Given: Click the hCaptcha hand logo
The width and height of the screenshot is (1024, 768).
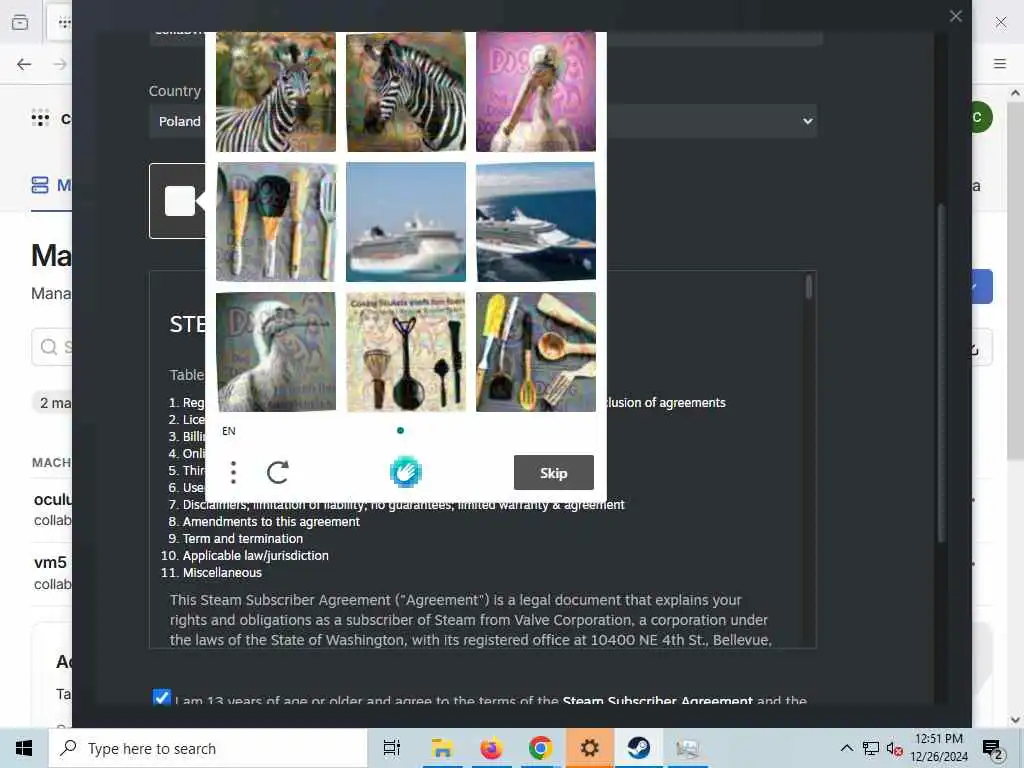Looking at the screenshot, I should point(406,472).
